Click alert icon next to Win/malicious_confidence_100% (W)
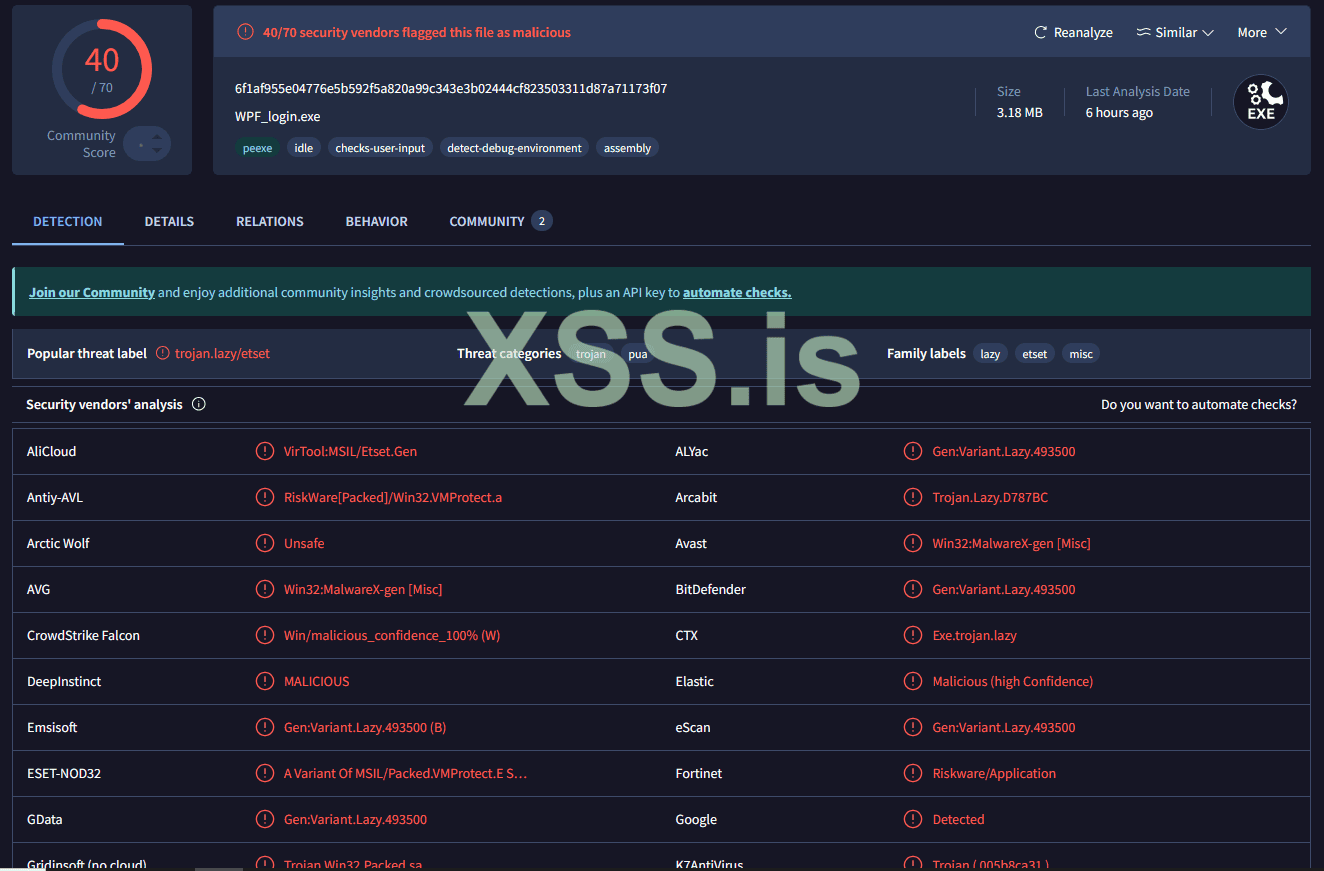 click(264, 635)
